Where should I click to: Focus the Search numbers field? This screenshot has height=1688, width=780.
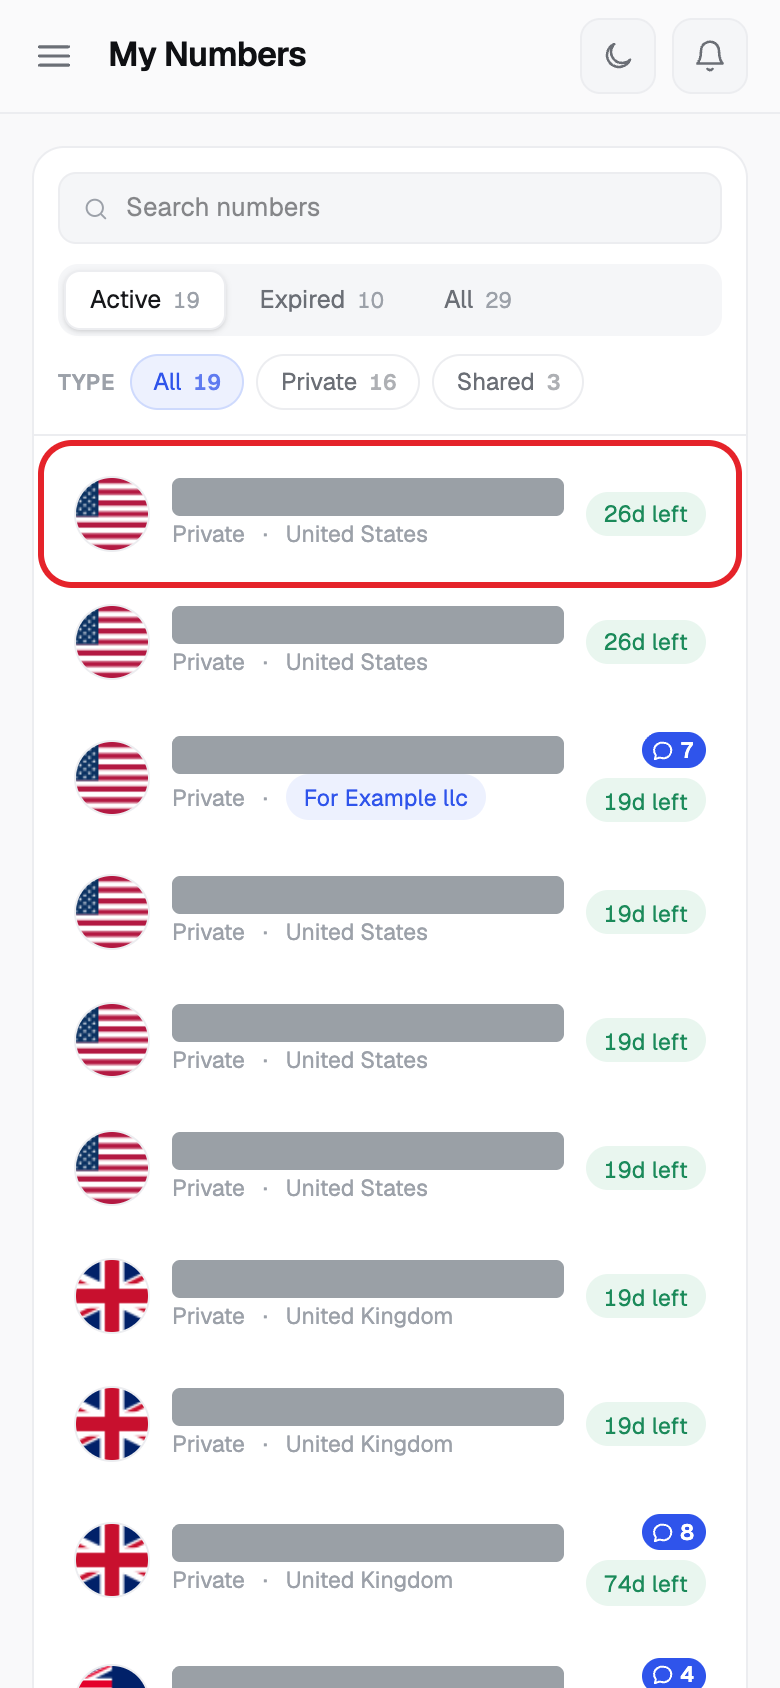(x=390, y=208)
